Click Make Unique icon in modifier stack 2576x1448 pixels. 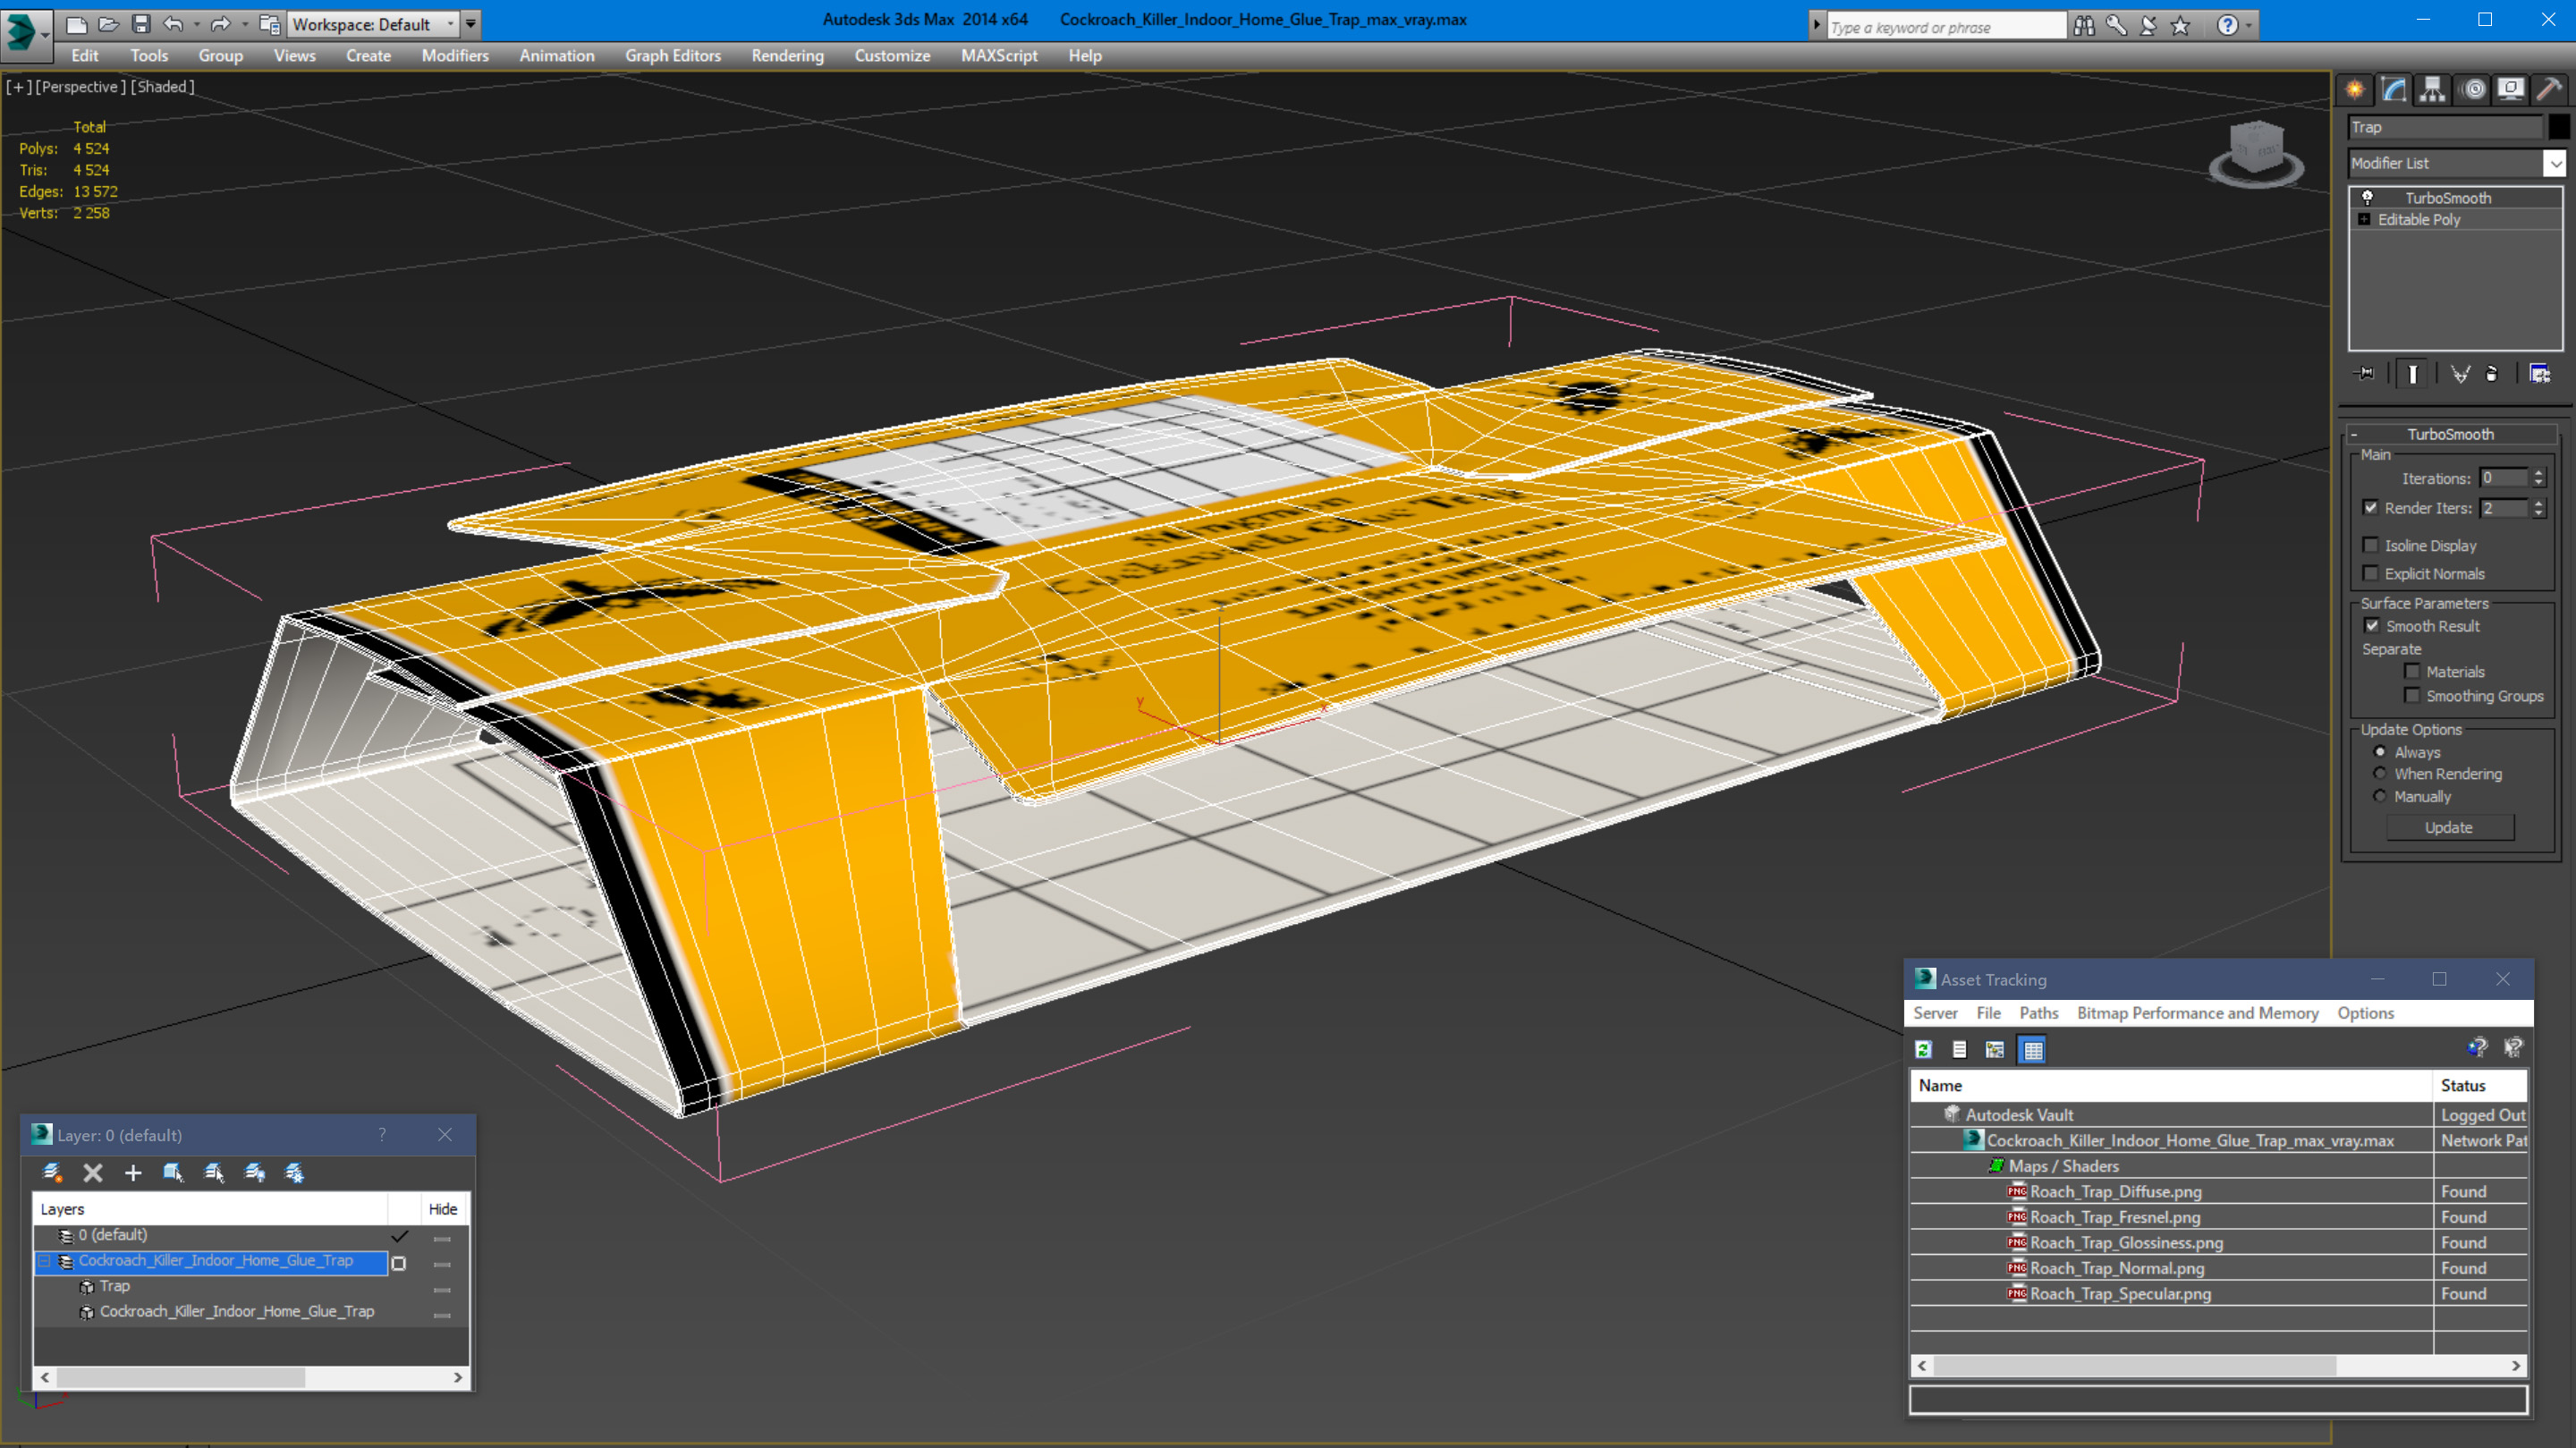2461,374
